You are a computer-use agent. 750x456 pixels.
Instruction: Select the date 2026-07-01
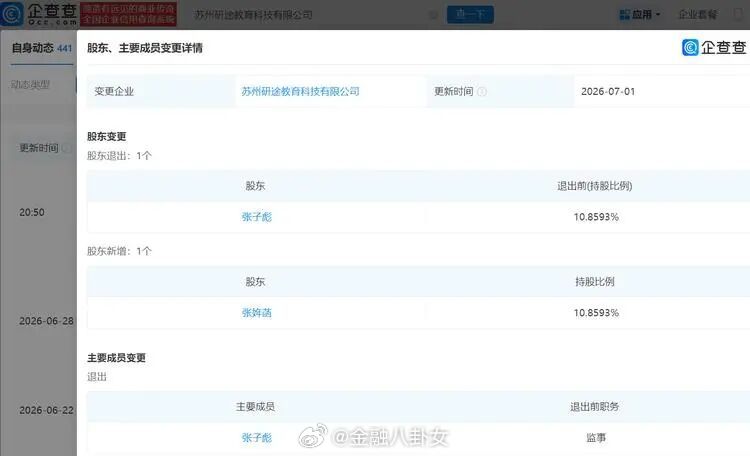point(608,91)
